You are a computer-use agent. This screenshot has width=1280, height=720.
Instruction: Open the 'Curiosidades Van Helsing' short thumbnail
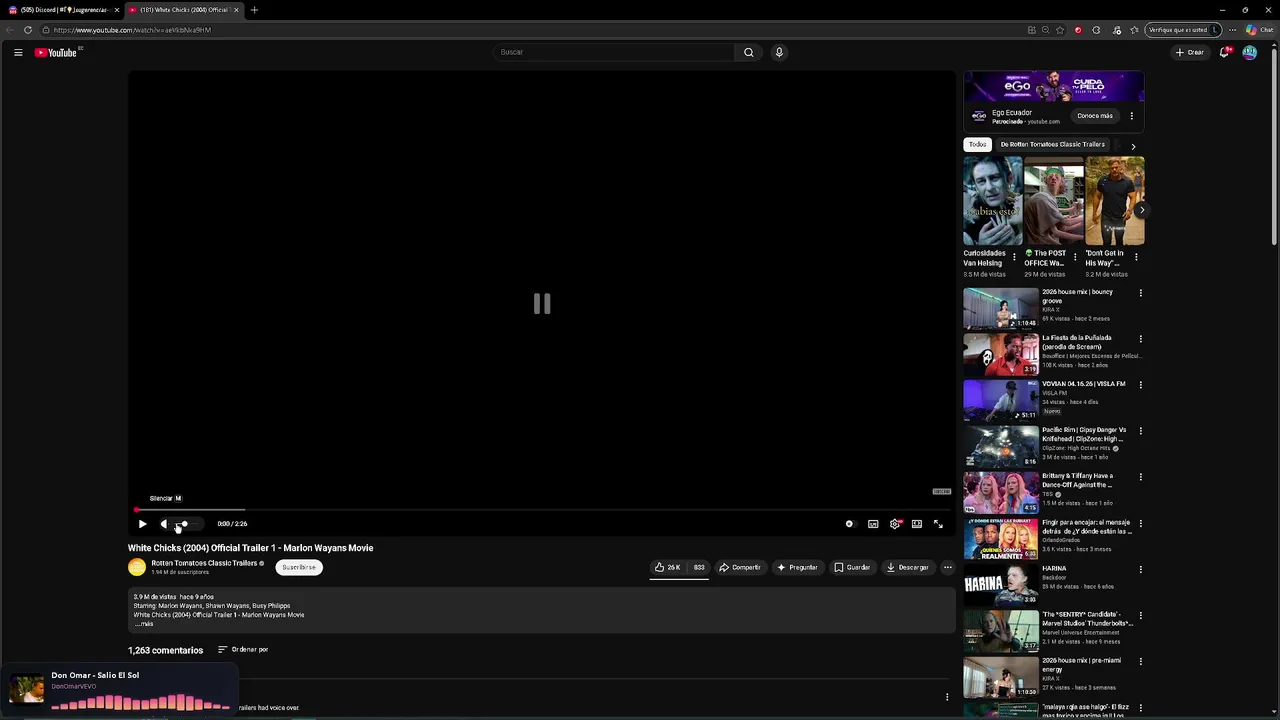point(993,201)
